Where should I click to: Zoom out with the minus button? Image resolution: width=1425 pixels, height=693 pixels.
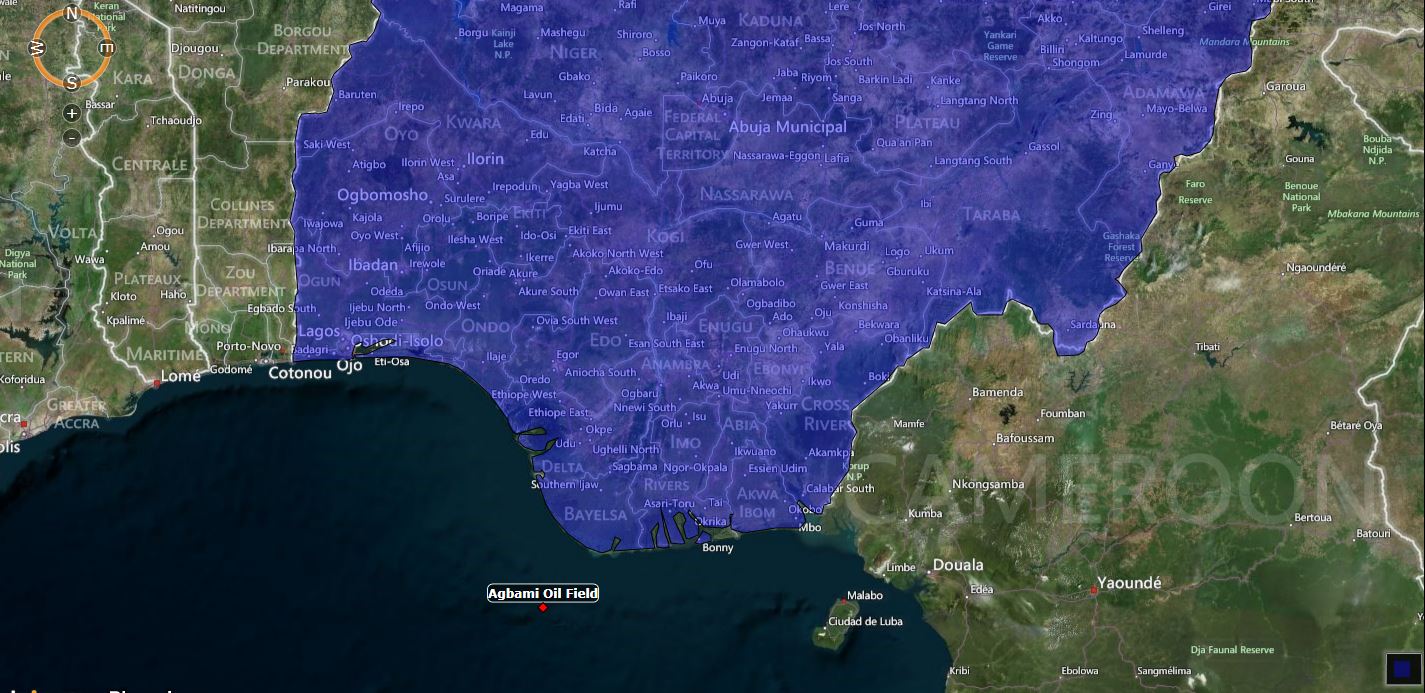(72, 138)
